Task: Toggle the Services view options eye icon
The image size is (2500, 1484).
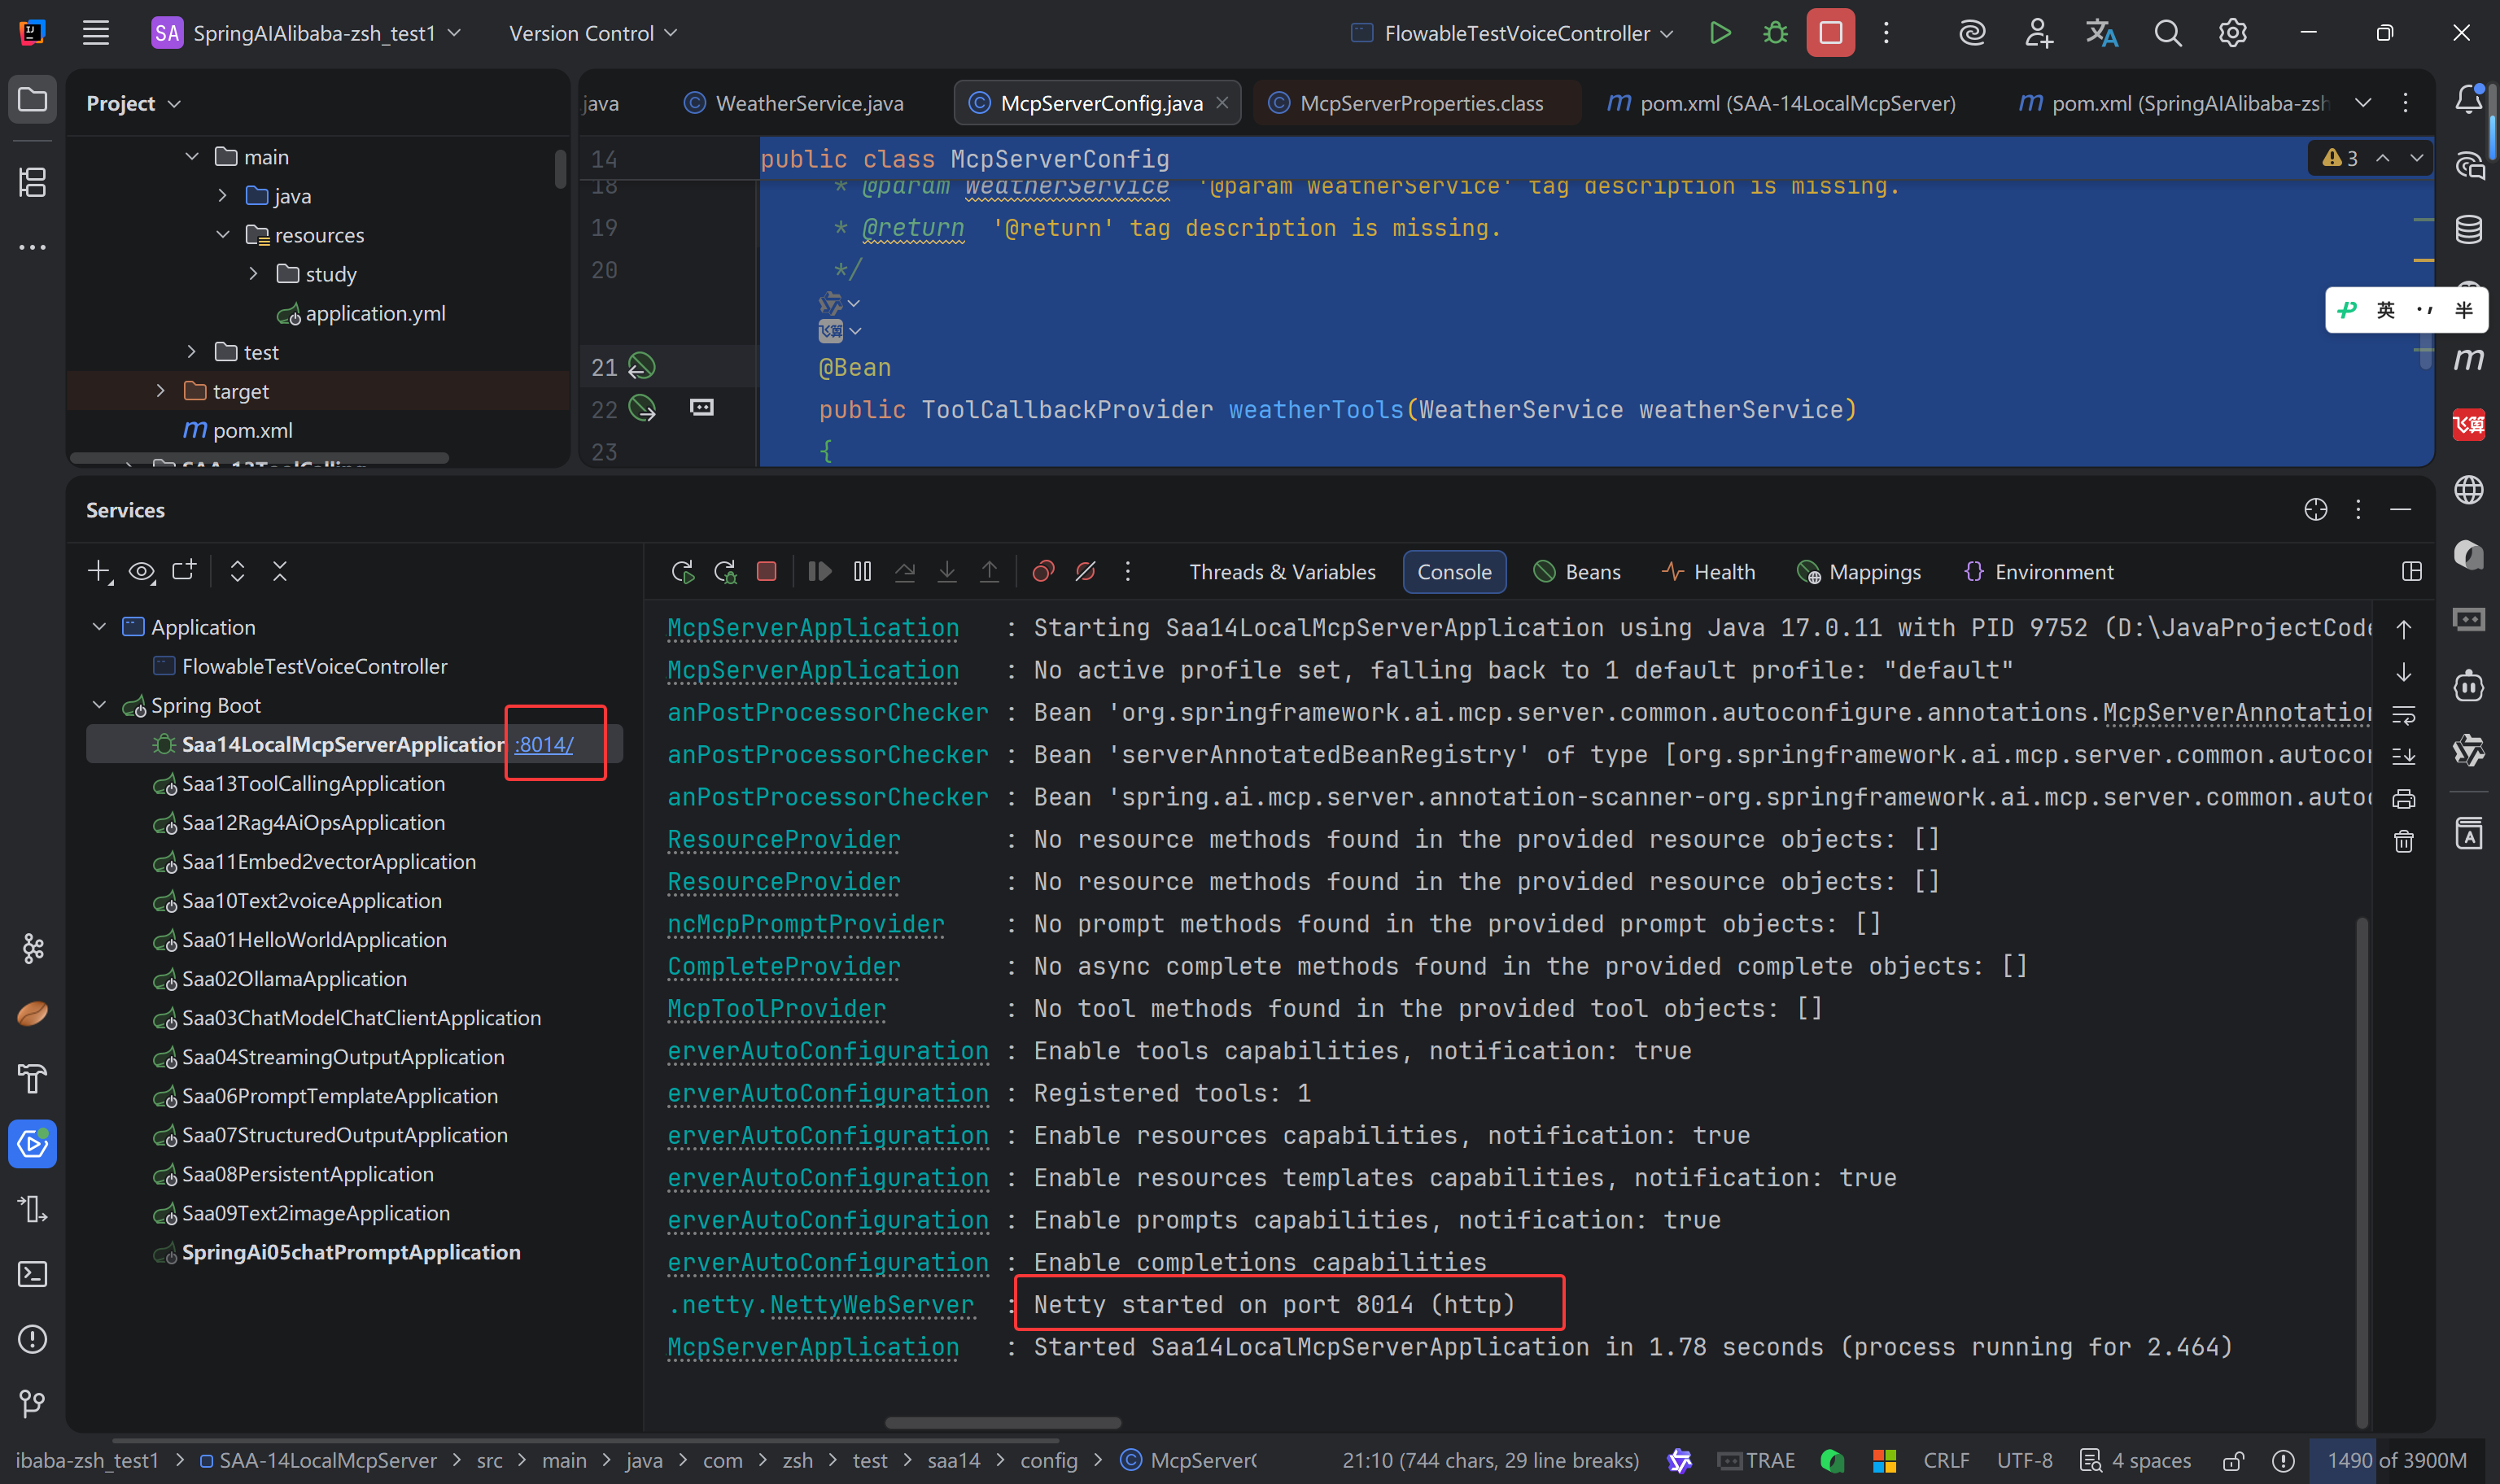Action: point(141,571)
